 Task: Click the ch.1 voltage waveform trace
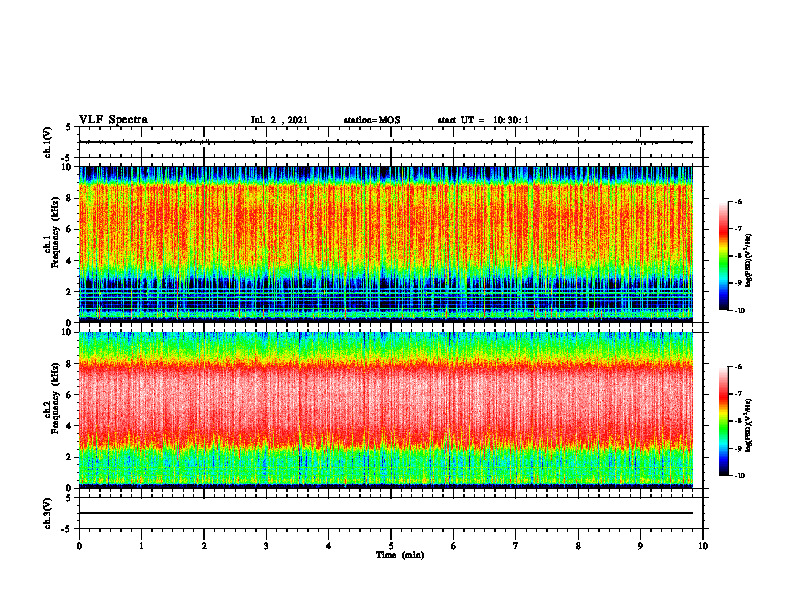click(x=386, y=142)
